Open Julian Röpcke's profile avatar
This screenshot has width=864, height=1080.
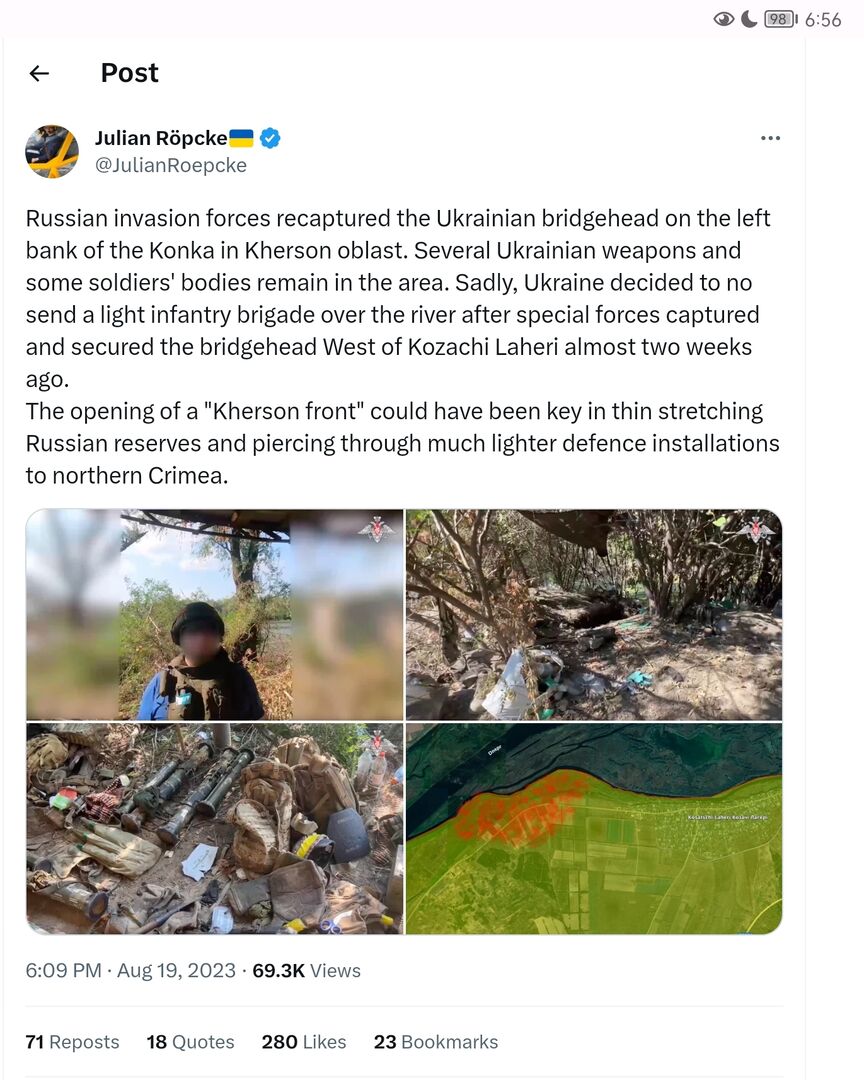click(52, 152)
